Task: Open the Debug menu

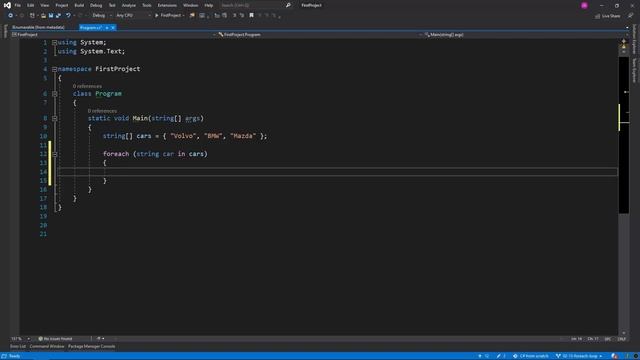Action: click(x=96, y=5)
